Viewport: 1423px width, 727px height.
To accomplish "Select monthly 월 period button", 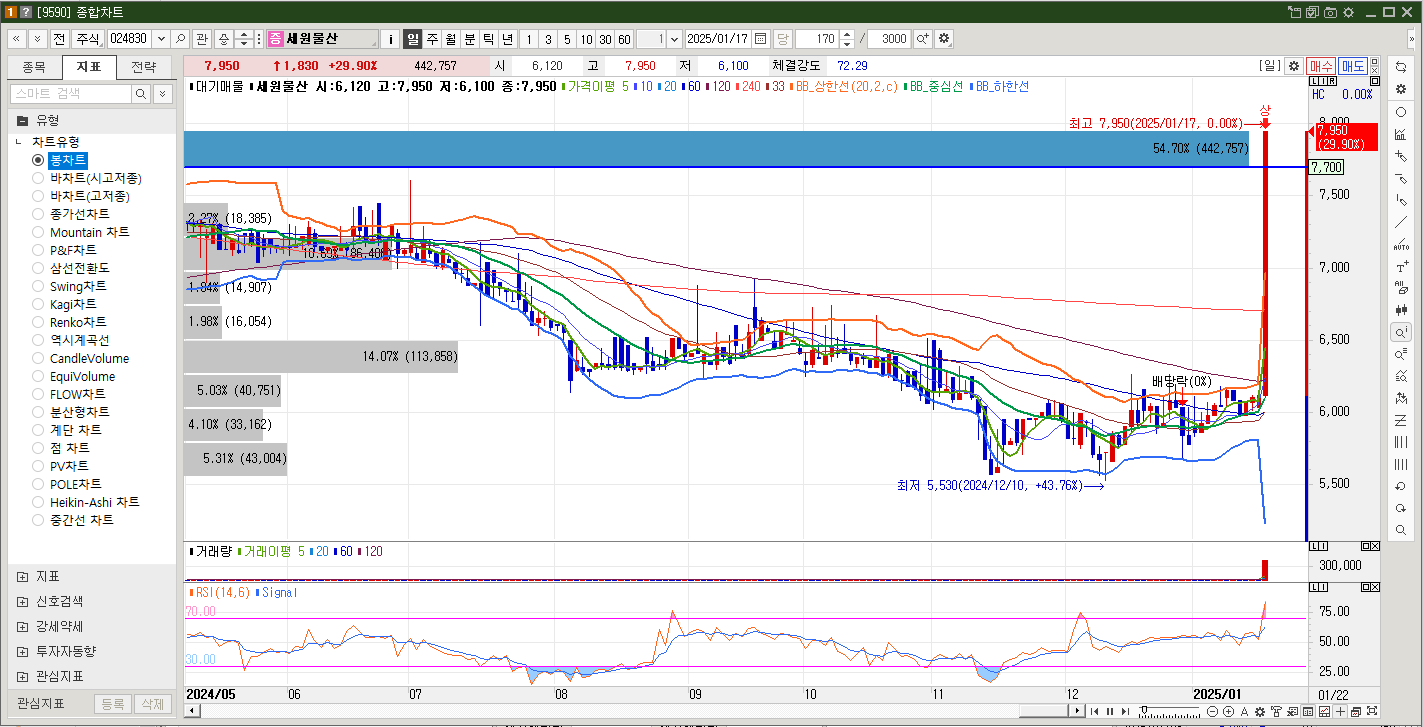I will pos(451,39).
